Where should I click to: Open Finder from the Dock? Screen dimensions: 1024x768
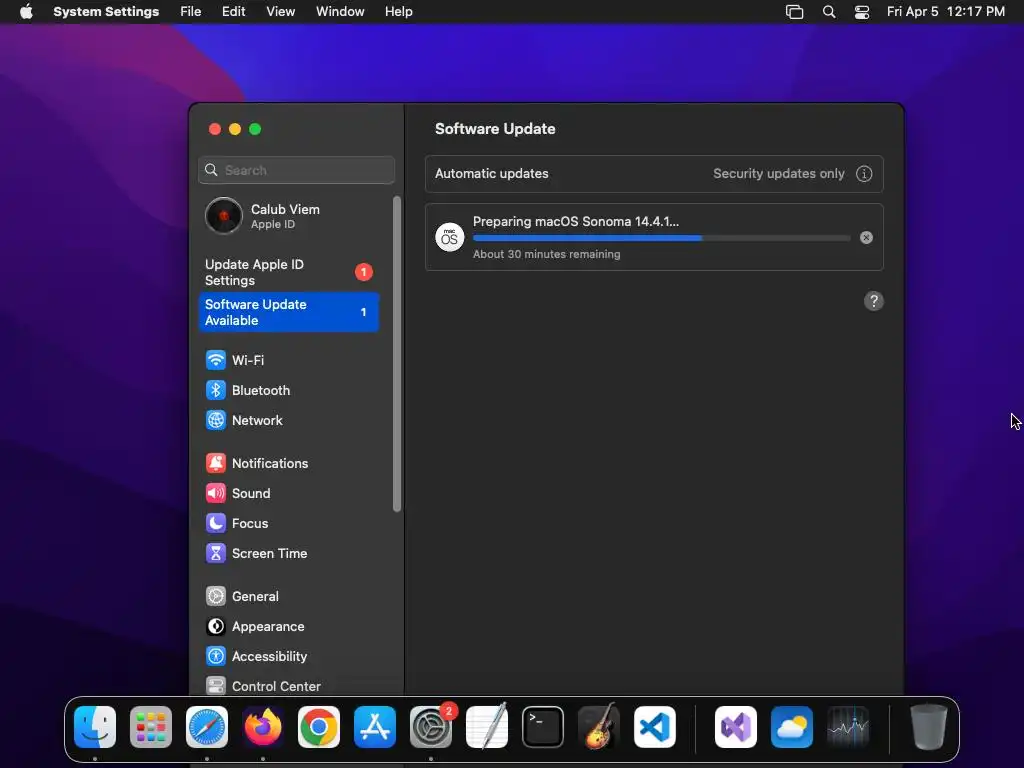95,727
